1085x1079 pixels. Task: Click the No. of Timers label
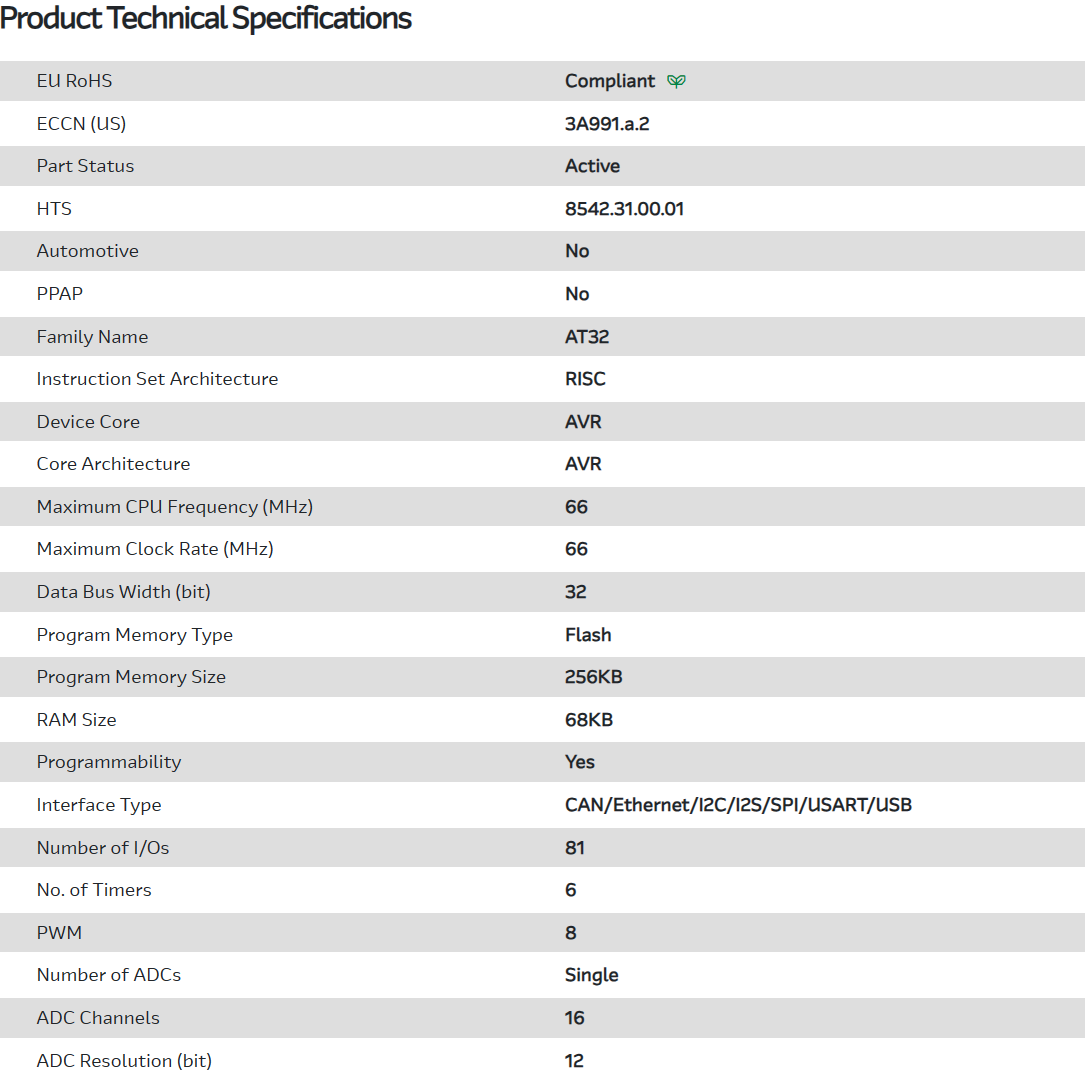click(94, 890)
